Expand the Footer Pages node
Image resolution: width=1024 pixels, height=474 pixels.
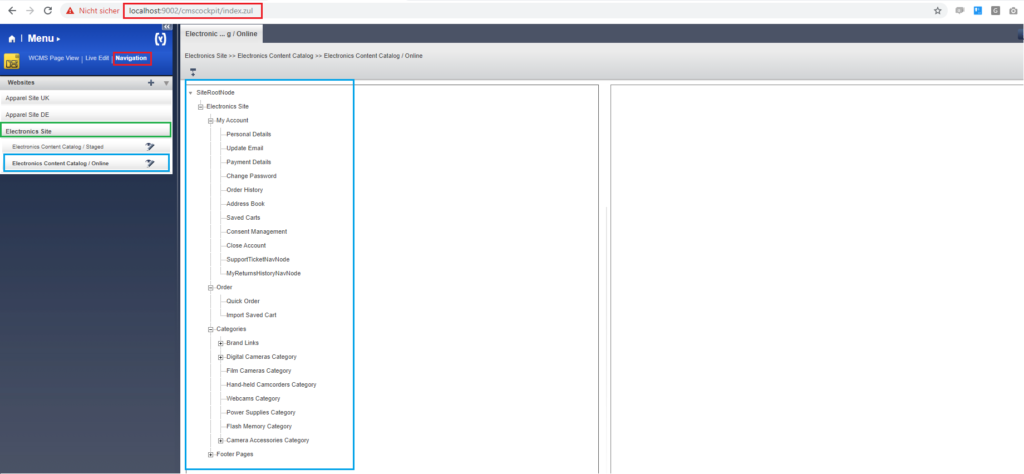pyautogui.click(x=210, y=455)
